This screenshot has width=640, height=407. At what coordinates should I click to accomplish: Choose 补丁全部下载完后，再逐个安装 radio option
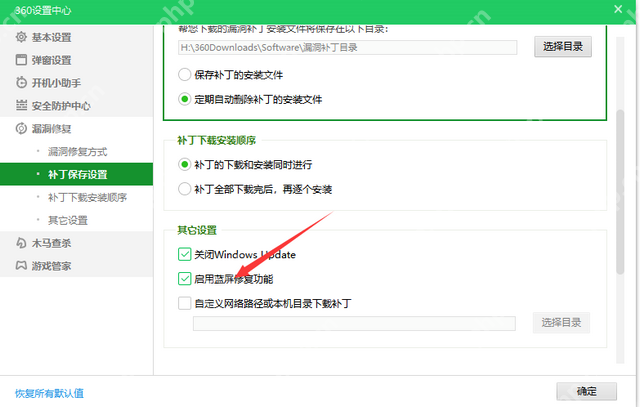[x=184, y=188]
